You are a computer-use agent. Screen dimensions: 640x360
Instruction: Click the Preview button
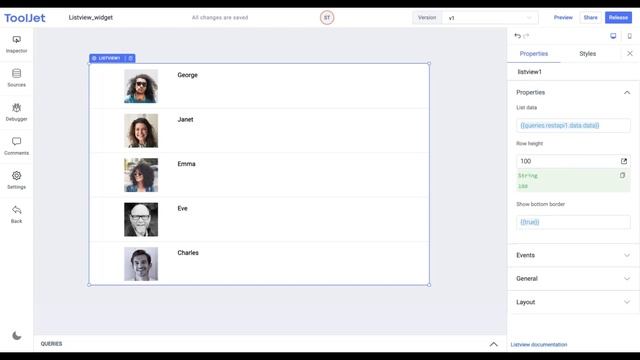click(x=563, y=18)
